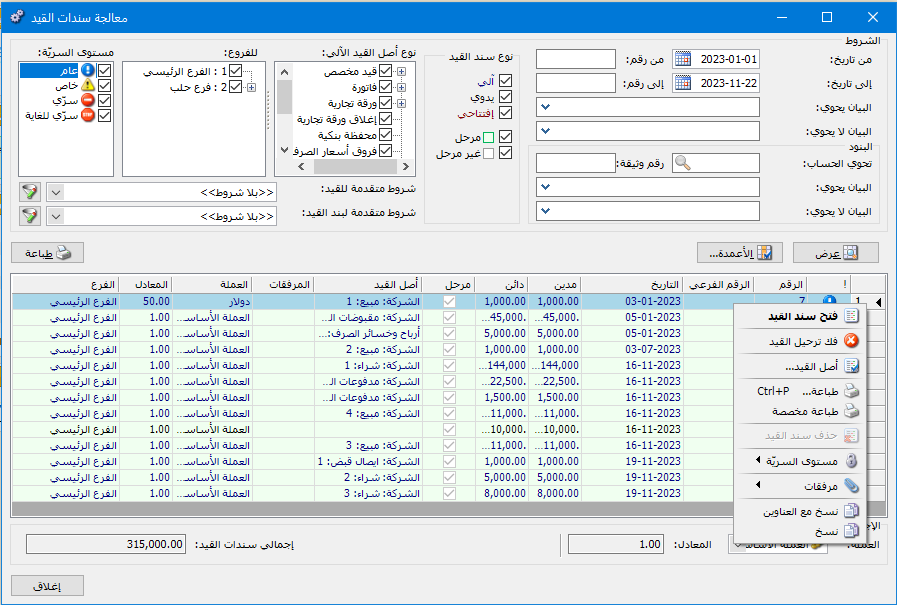Choose 'طباعة...' Ctrl+P from context menu
Image resolution: width=897 pixels, height=605 pixels.
800,391
